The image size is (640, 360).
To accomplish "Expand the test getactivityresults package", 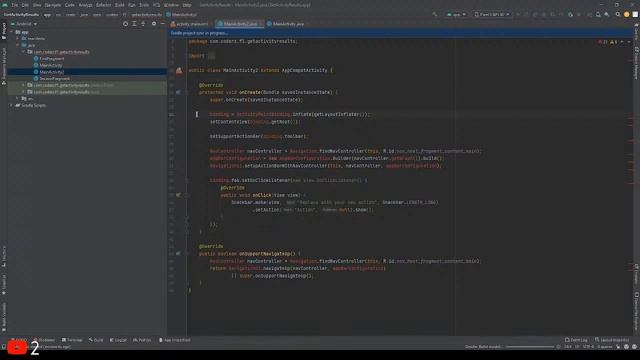I will [24, 92].
